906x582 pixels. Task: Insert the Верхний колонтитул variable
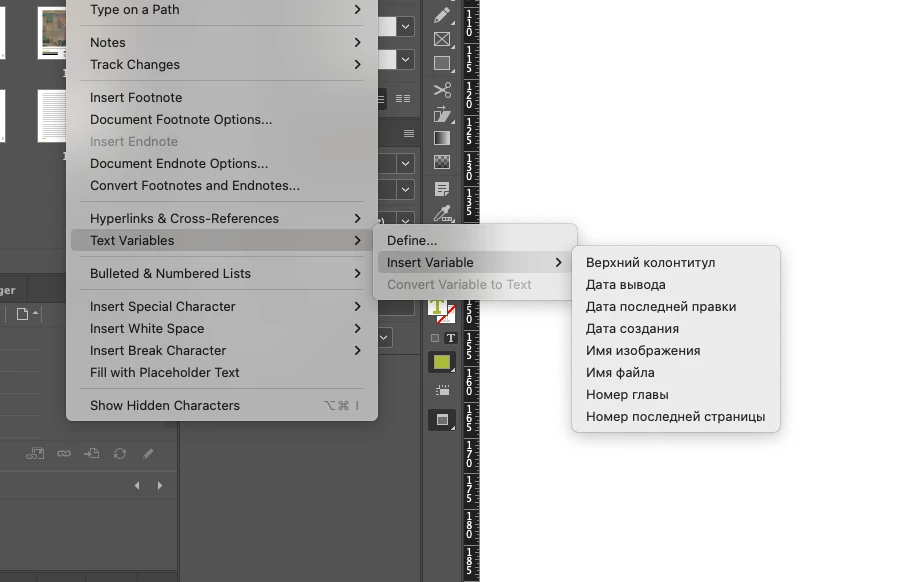click(x=675, y=262)
